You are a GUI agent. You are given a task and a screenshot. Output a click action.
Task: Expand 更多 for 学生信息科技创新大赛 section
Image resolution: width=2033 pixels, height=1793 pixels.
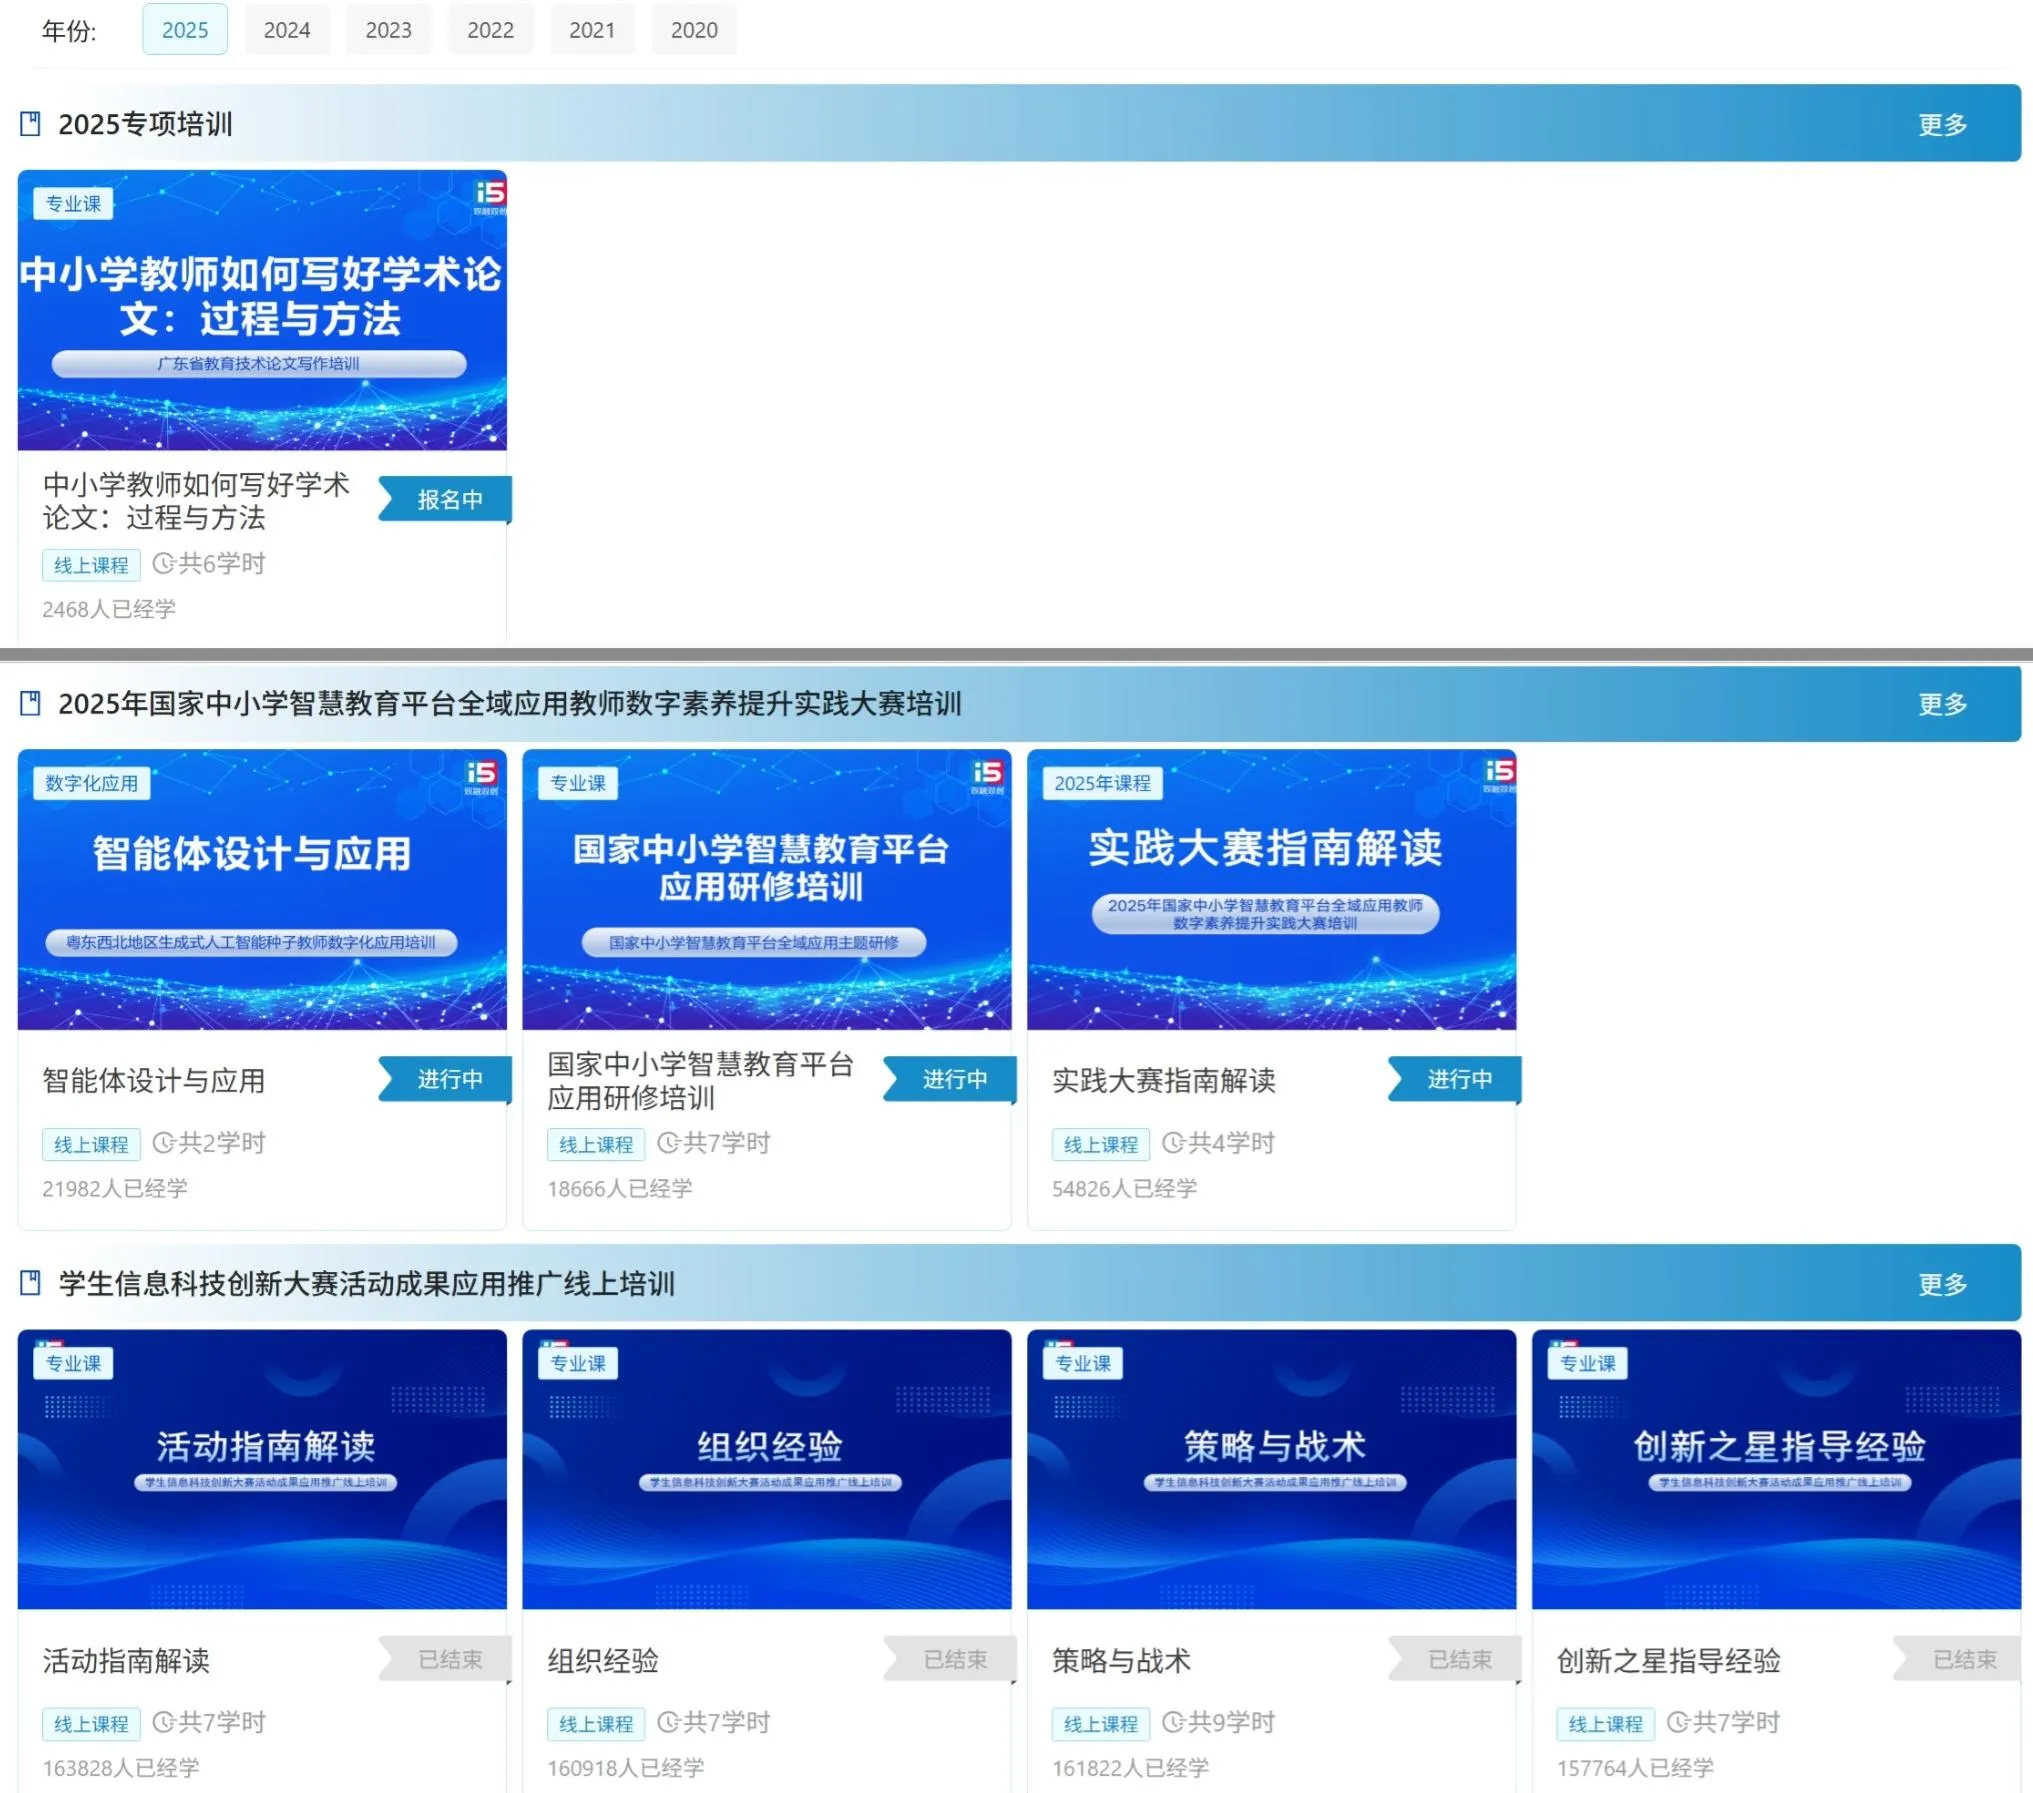1942,1284
